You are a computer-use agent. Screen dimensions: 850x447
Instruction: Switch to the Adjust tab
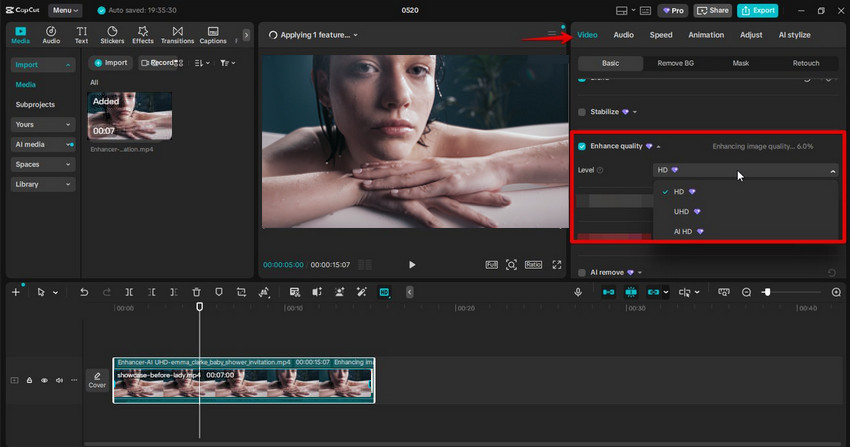(751, 35)
